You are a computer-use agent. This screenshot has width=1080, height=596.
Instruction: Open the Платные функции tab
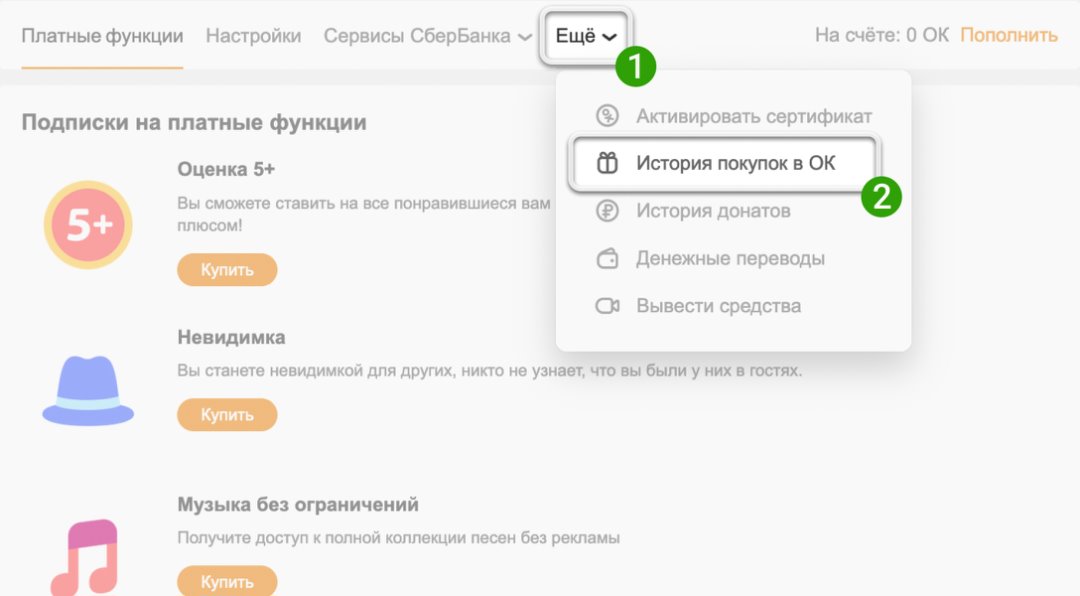(102, 36)
